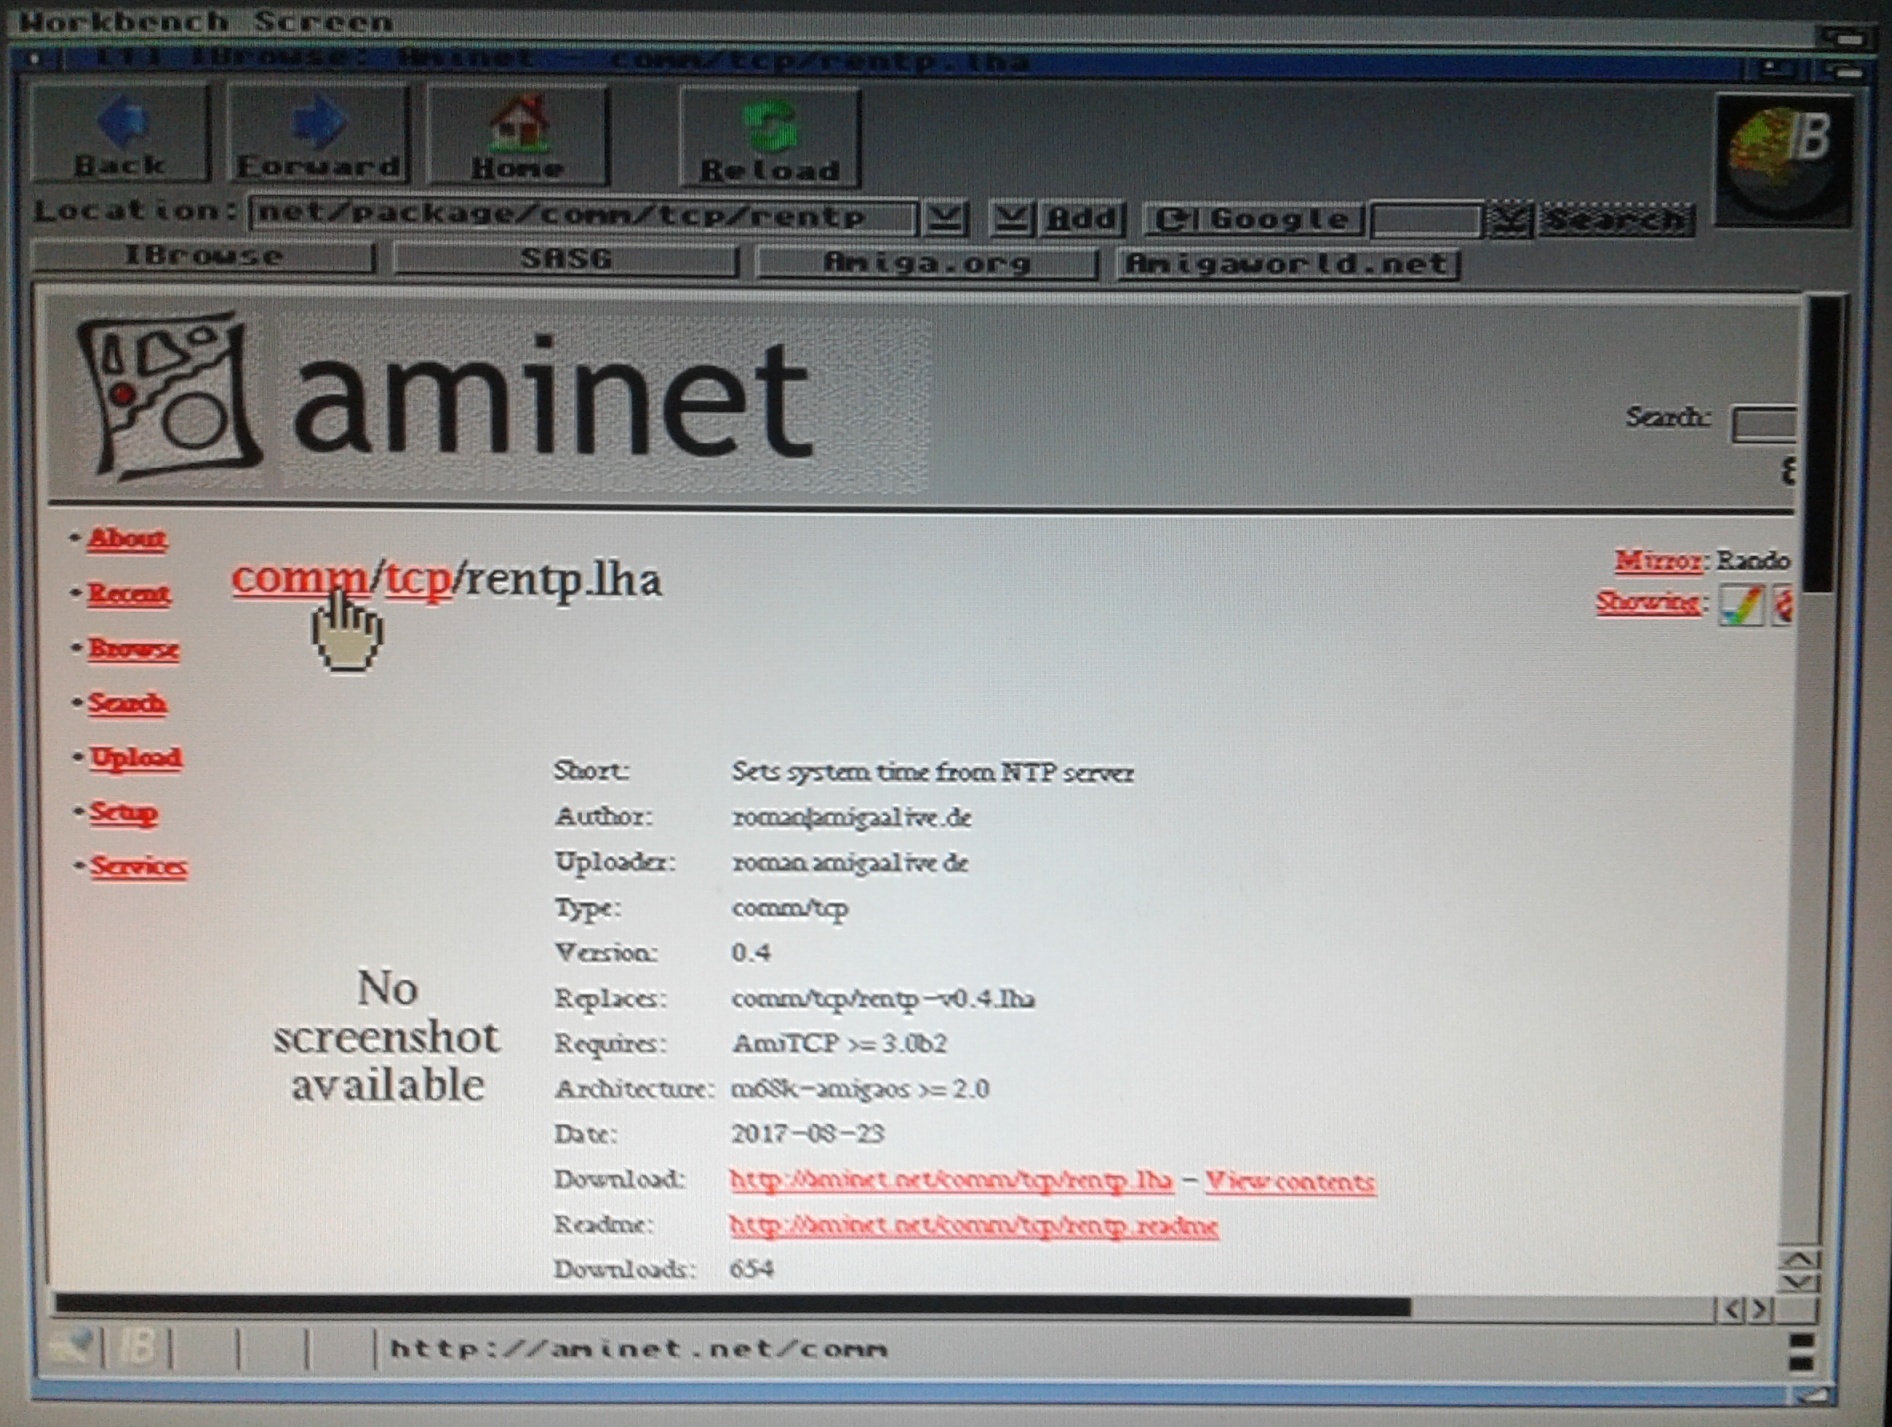Viewport: 1892px width, 1427px height.
Task: Click IBrowse window close gadget
Action: (x=36, y=60)
